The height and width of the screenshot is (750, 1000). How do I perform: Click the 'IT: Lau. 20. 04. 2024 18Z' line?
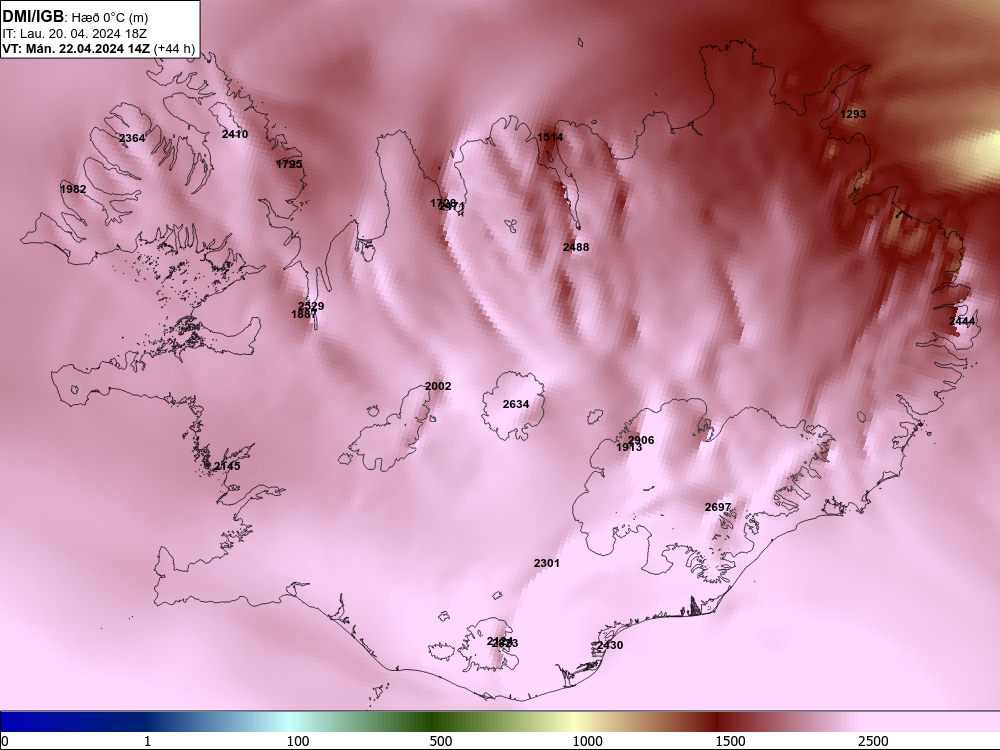[75, 34]
